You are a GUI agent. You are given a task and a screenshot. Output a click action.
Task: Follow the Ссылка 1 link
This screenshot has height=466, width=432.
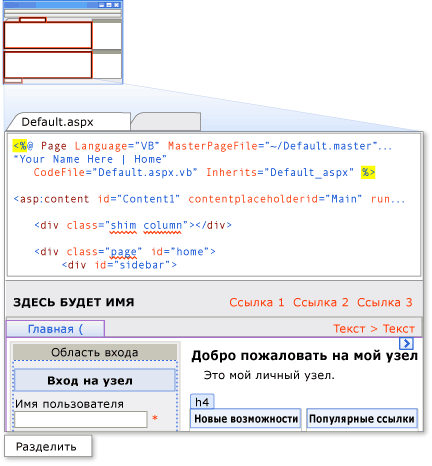pos(256,302)
